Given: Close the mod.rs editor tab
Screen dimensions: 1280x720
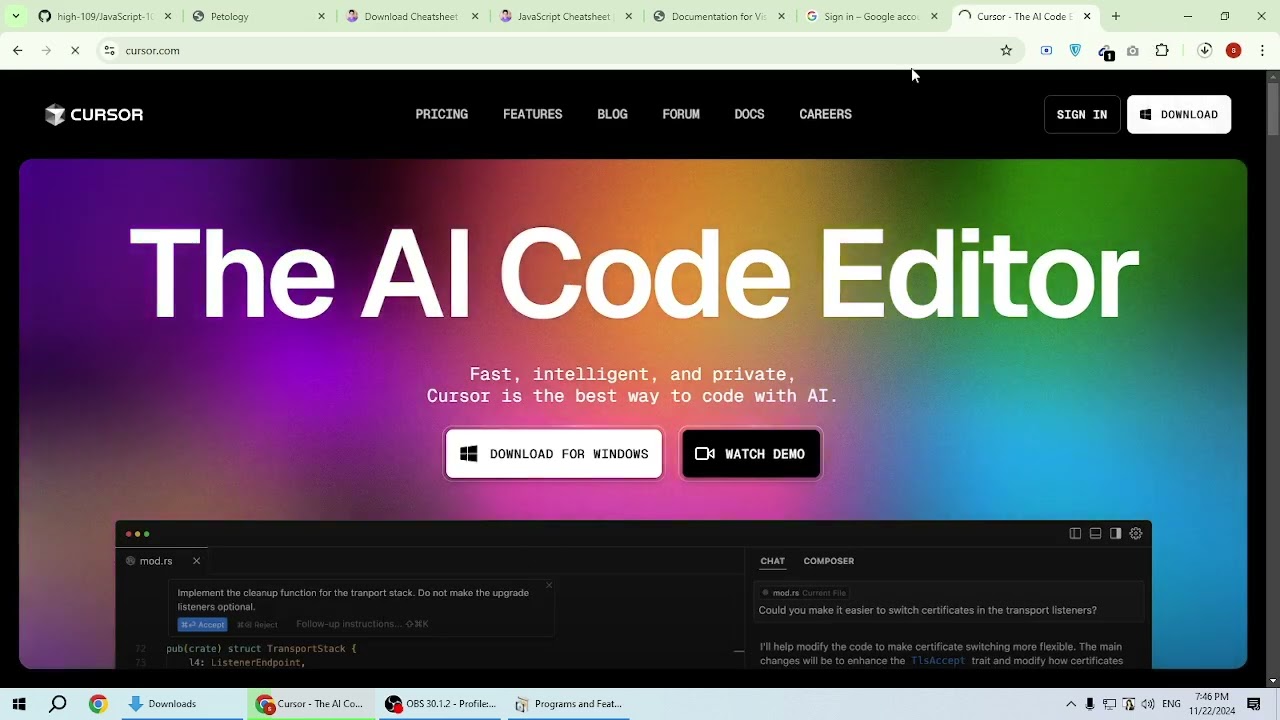Looking at the screenshot, I should pyautogui.click(x=196, y=561).
